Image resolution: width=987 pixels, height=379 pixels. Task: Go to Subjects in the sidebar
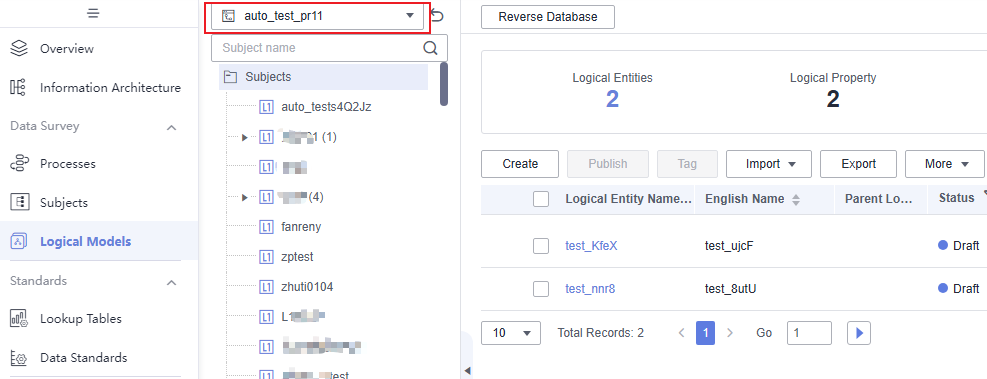pyautogui.click(x=64, y=203)
